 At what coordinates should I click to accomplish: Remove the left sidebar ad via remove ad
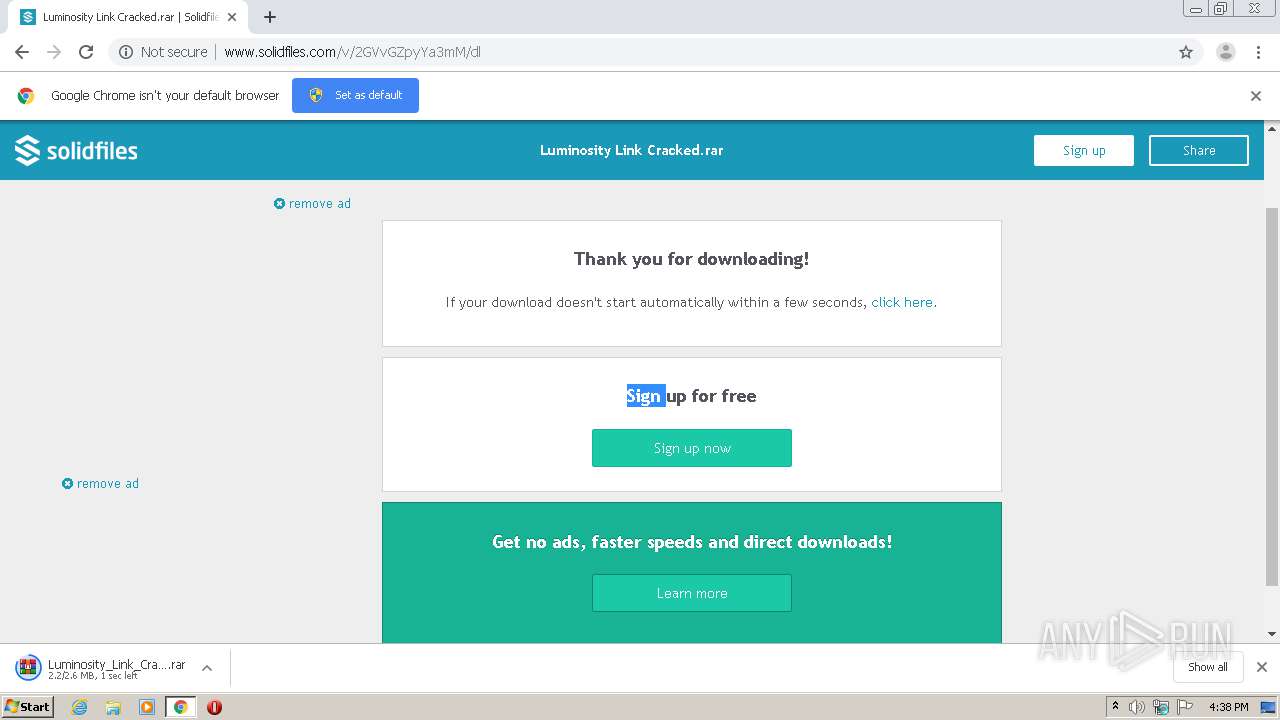click(x=100, y=483)
